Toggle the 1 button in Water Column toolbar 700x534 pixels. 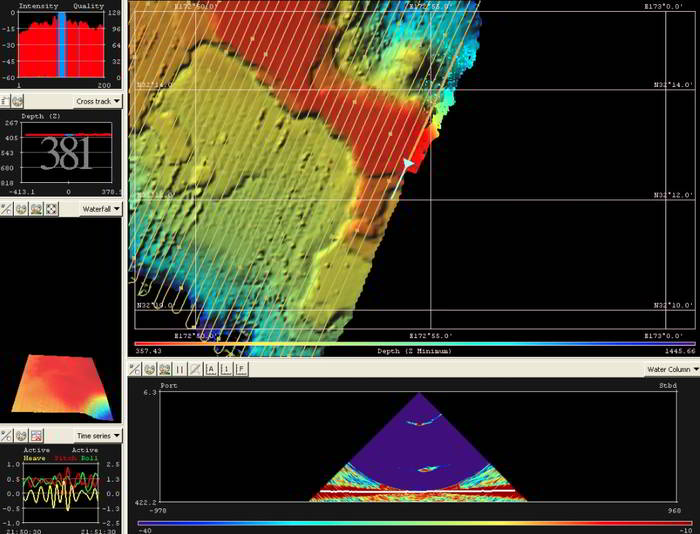coord(227,369)
